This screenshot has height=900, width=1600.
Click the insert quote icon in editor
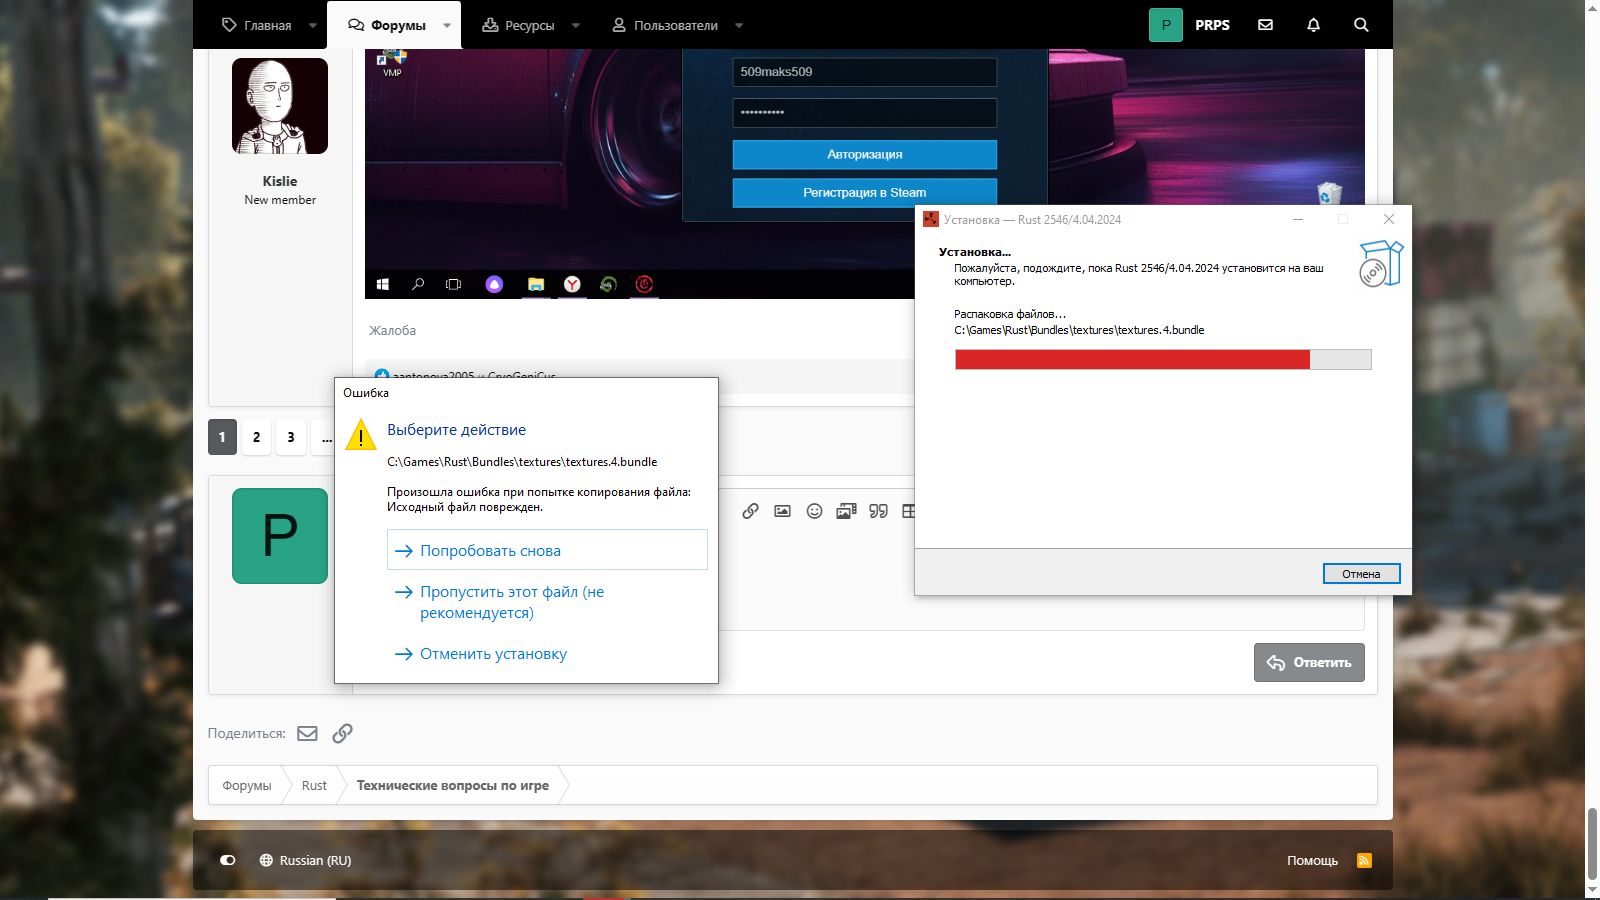point(878,511)
